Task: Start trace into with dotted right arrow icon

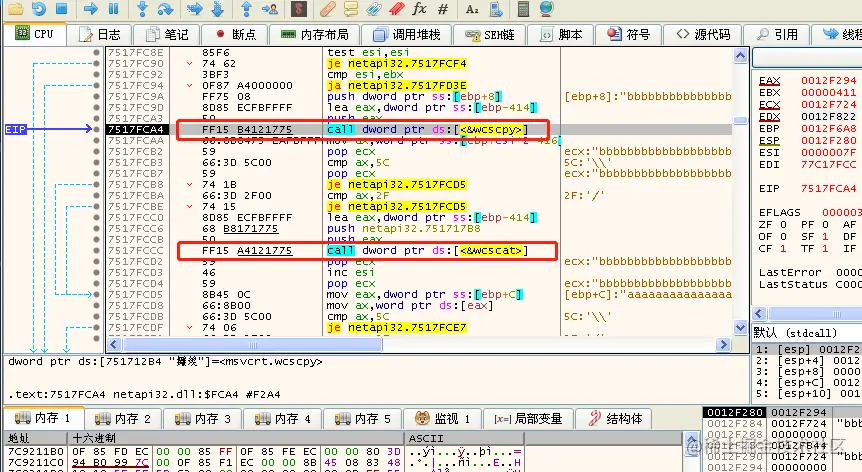Action: (195, 8)
